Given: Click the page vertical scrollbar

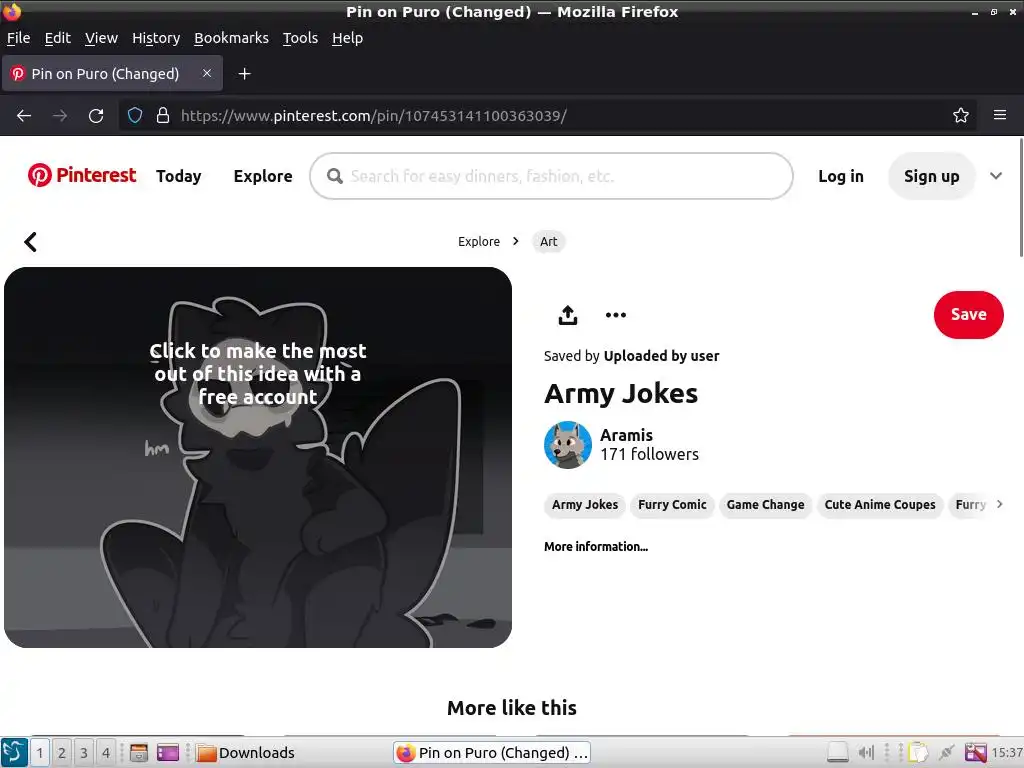Looking at the screenshot, I should point(1021,197).
